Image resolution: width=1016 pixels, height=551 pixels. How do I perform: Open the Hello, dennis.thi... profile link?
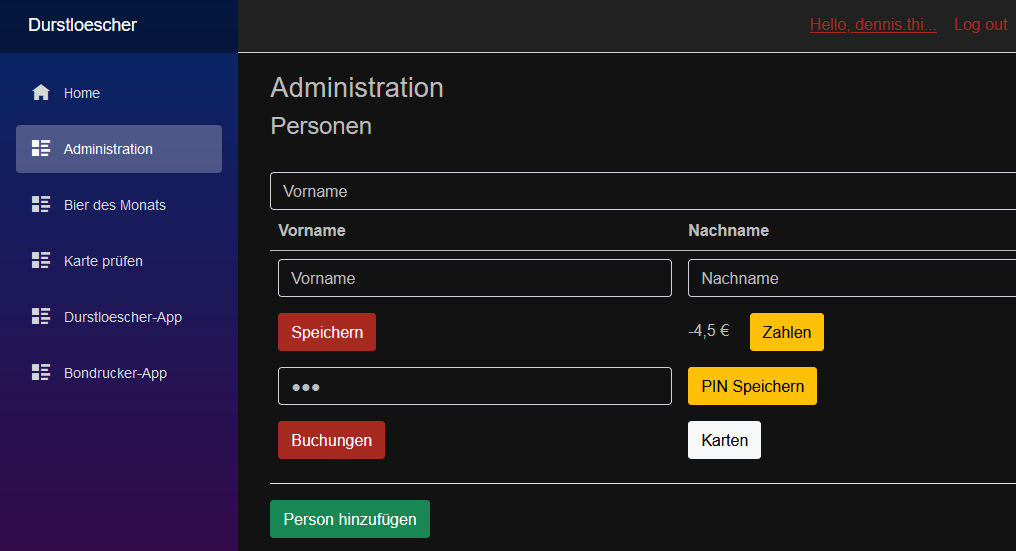[x=872, y=25]
